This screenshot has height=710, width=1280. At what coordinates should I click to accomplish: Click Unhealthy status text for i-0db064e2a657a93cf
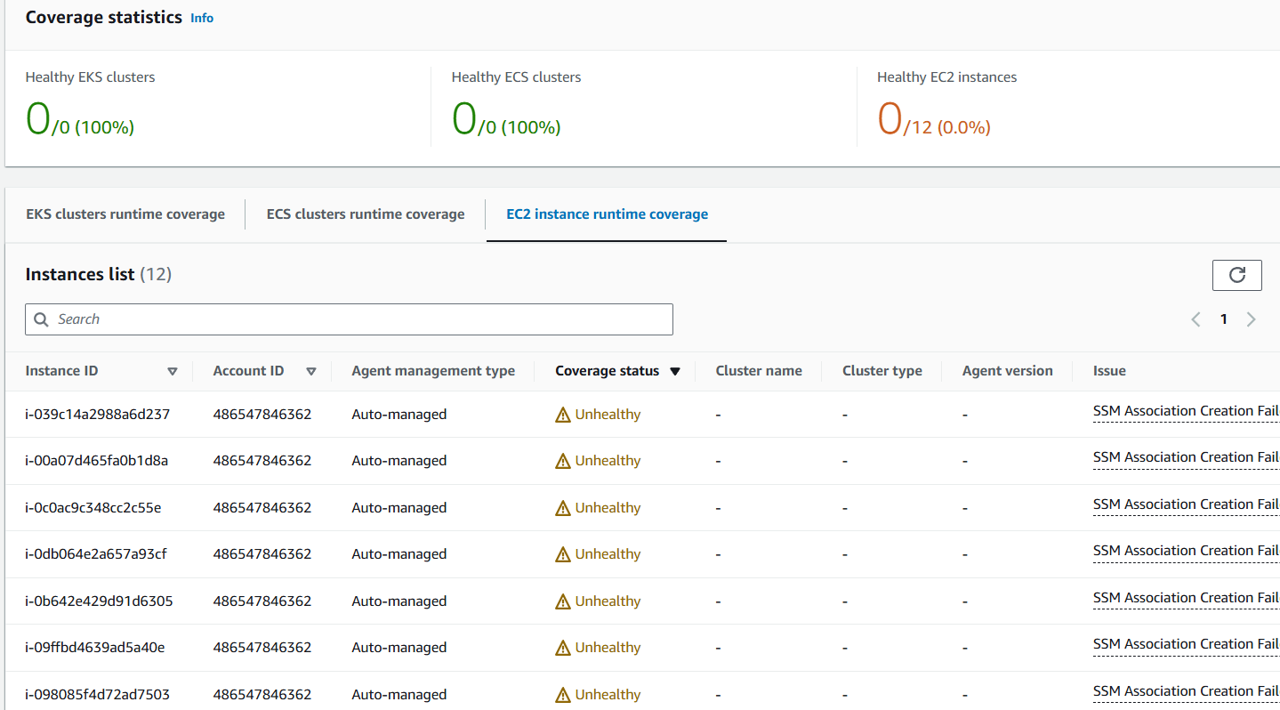click(608, 554)
